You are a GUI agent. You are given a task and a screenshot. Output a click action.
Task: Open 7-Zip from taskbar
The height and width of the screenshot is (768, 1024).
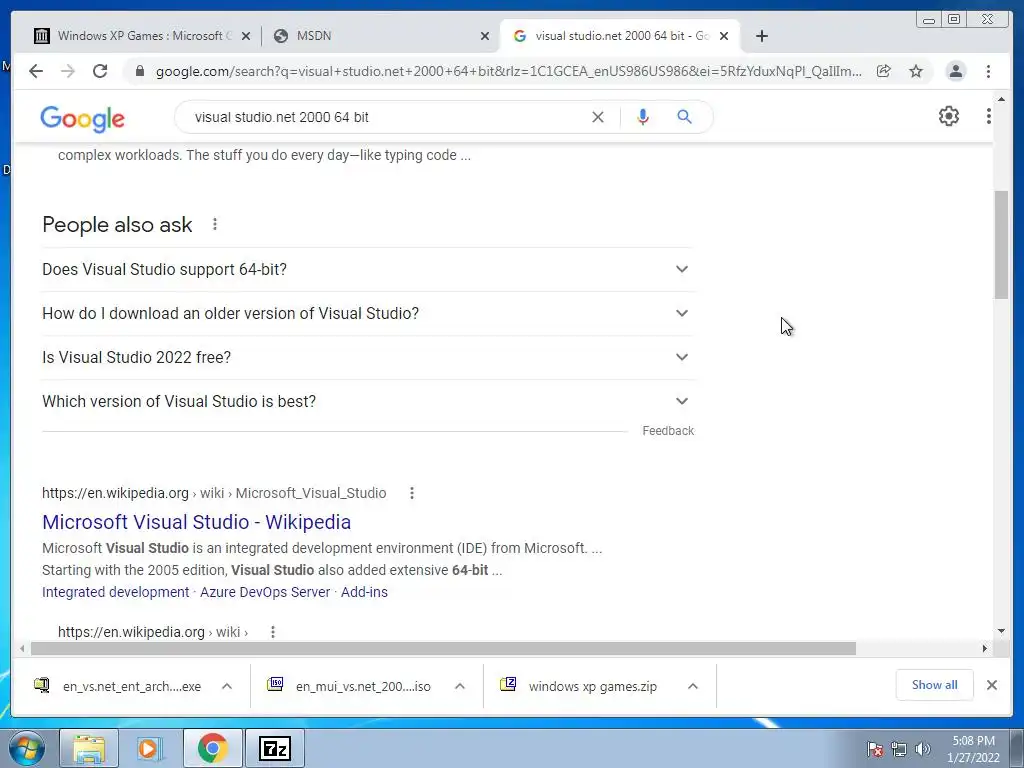[x=274, y=748]
